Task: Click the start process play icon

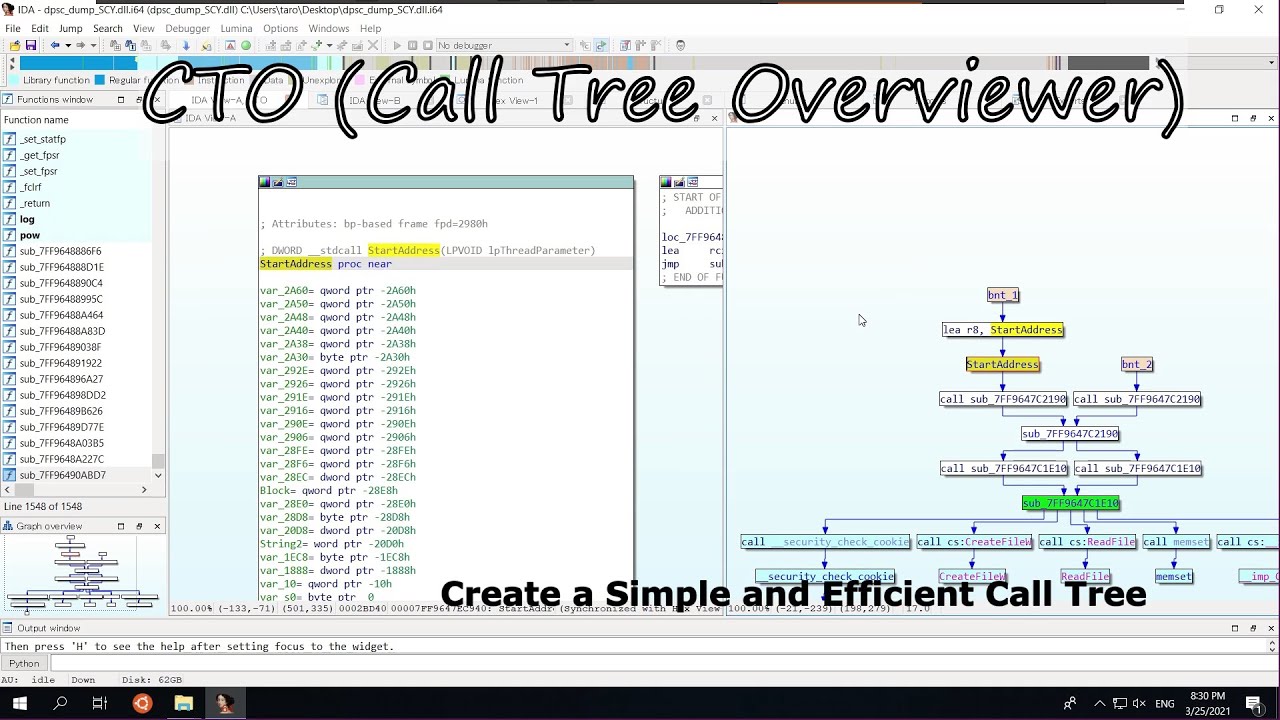Action: 397,46
